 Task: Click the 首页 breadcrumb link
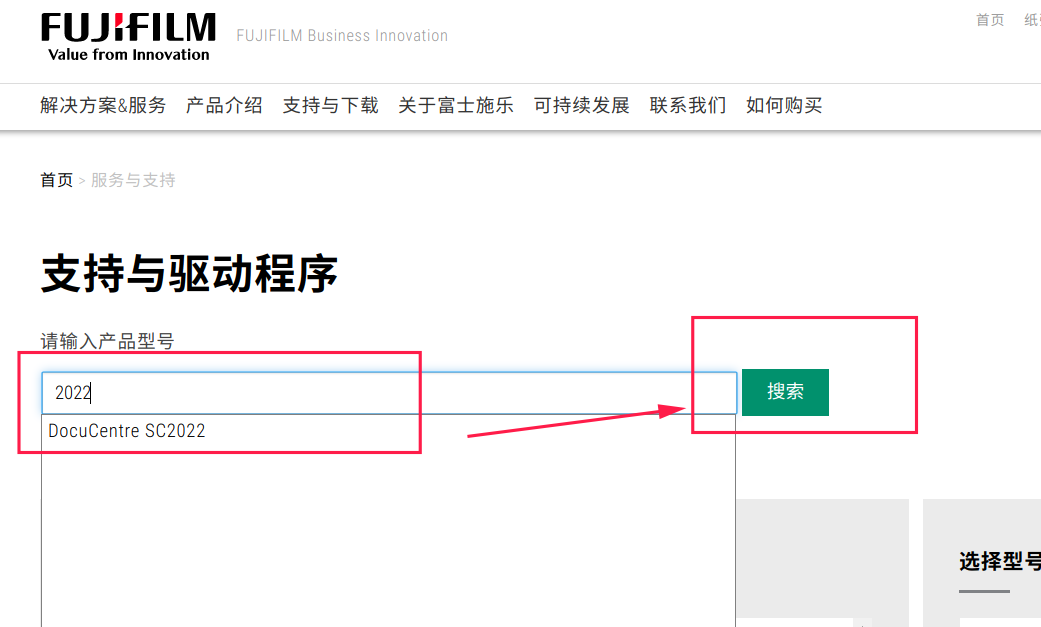pyautogui.click(x=56, y=180)
